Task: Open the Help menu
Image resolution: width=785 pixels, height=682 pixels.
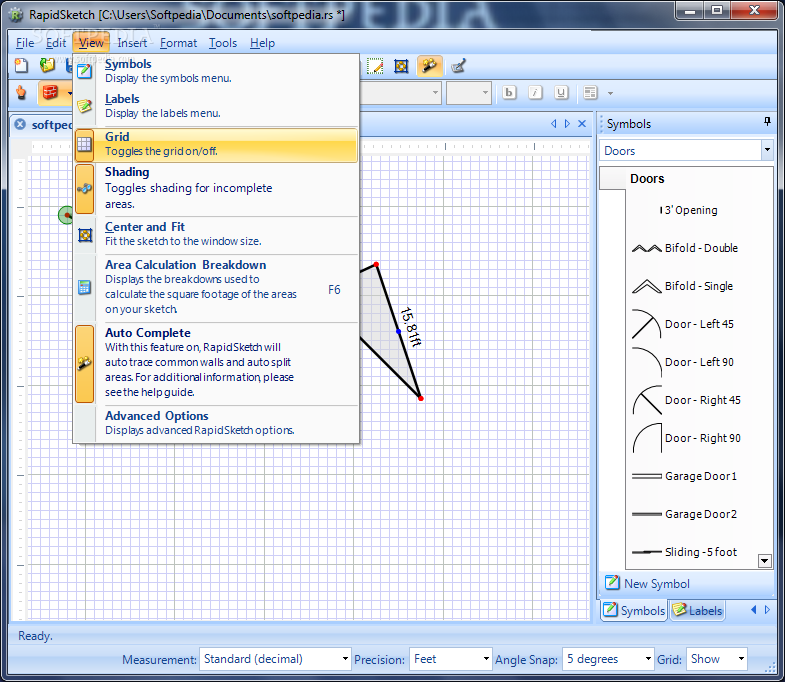Action: [x=262, y=43]
